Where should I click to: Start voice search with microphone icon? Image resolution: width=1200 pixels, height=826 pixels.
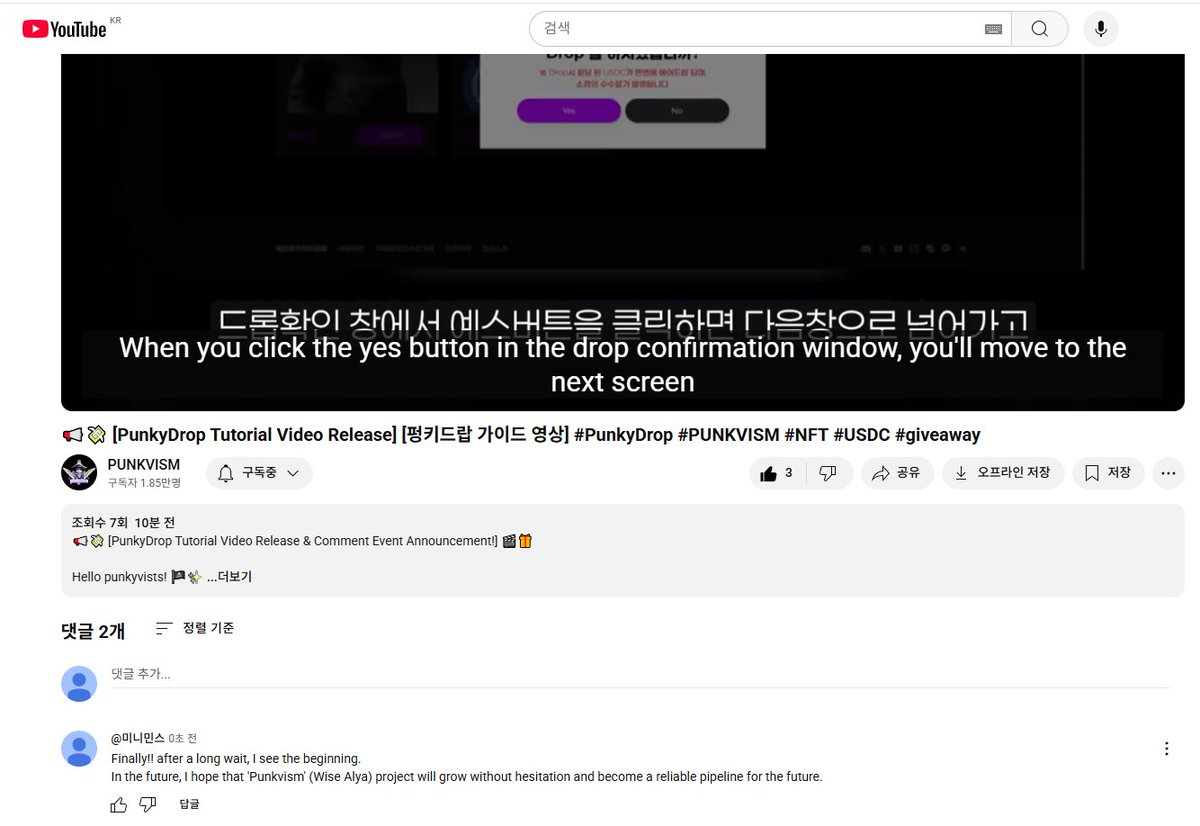(1100, 29)
